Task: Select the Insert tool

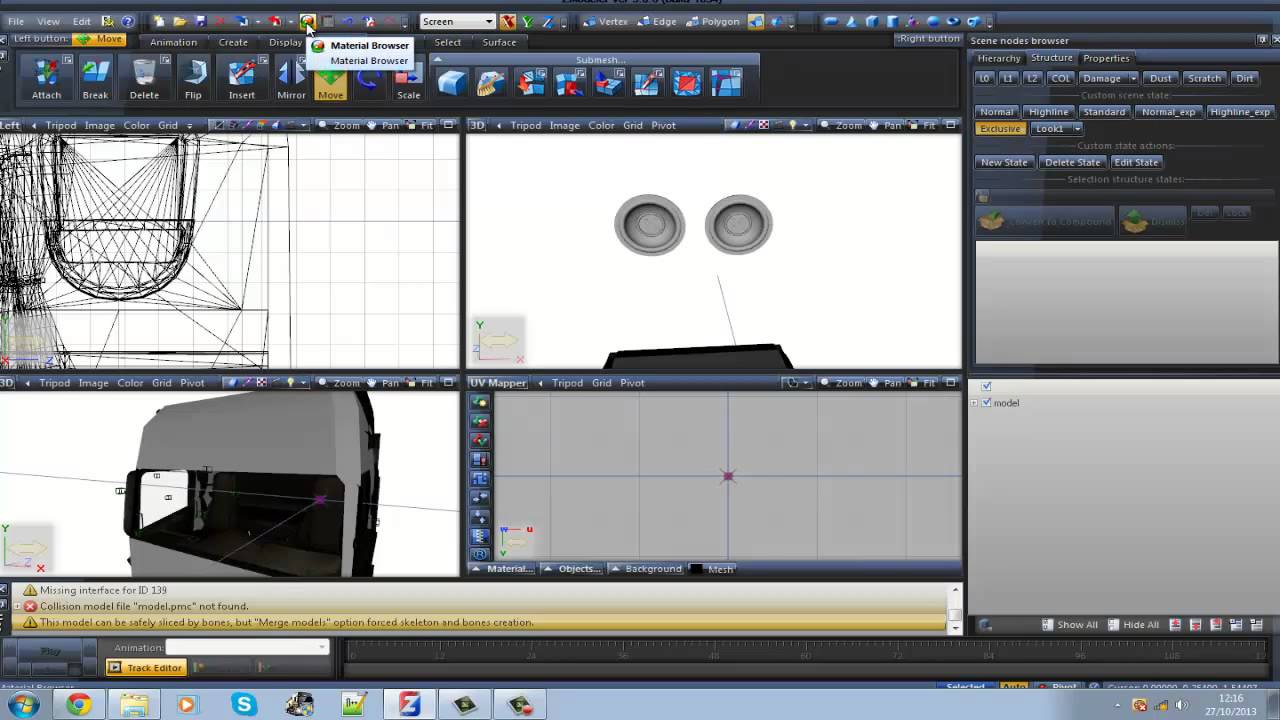Action: tap(241, 78)
